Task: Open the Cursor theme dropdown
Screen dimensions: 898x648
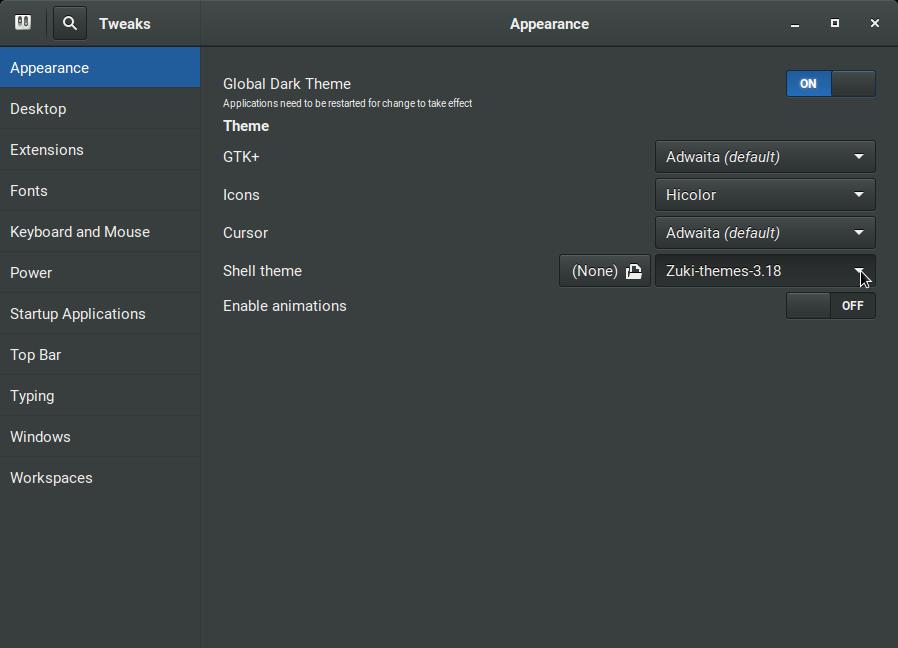Action: [765, 233]
